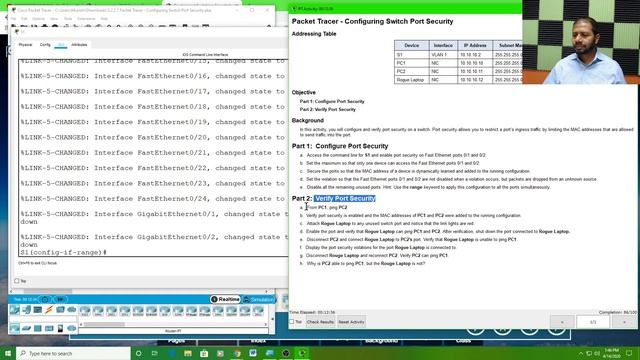Select the Network Devices category icon

15,310
